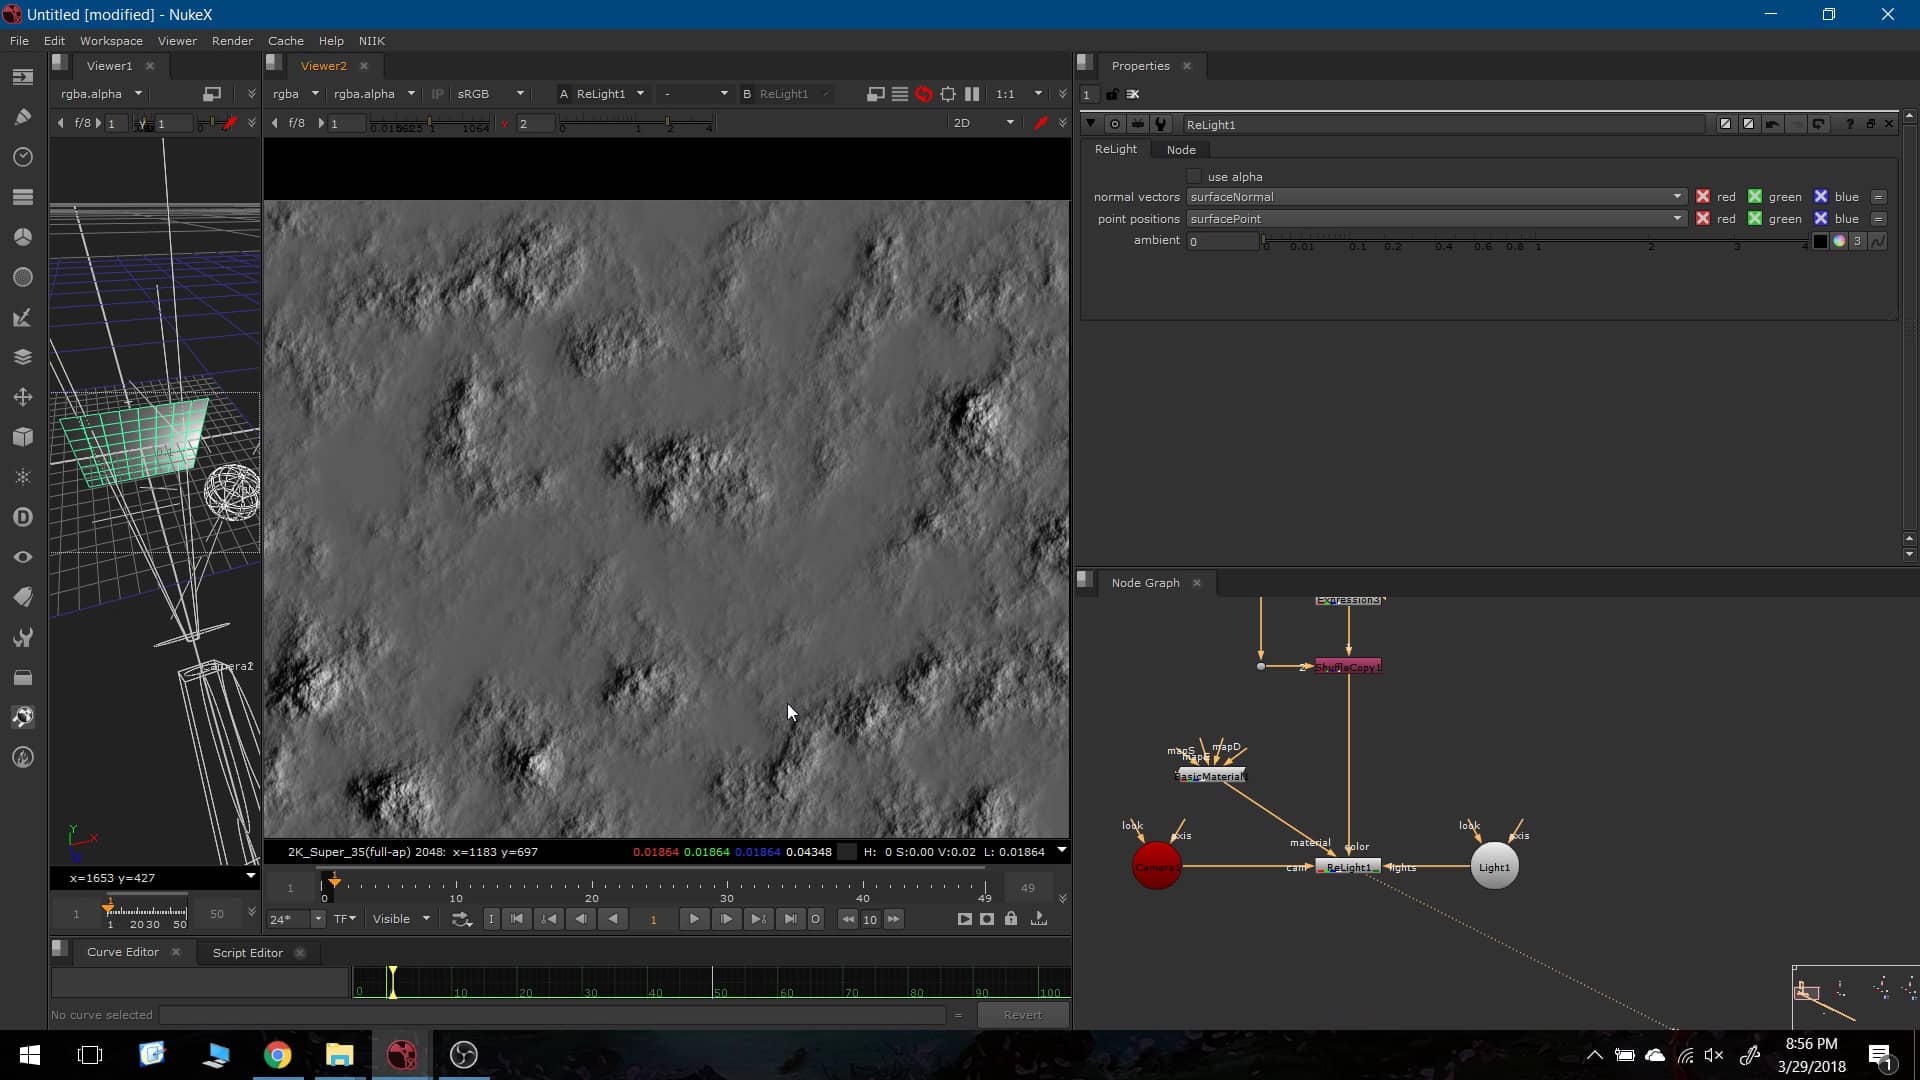Disable the red channel for normal vectors
The width and height of the screenshot is (1920, 1080).
pos(1702,196)
